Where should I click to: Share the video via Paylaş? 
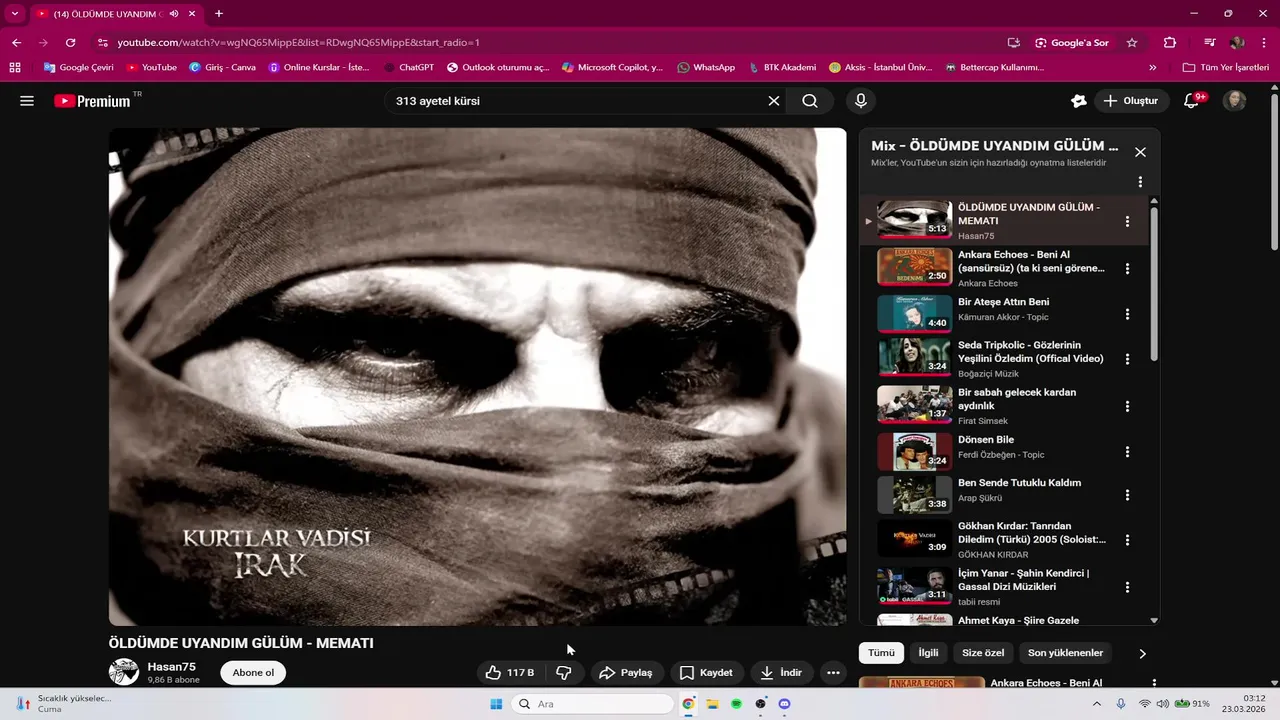626,673
